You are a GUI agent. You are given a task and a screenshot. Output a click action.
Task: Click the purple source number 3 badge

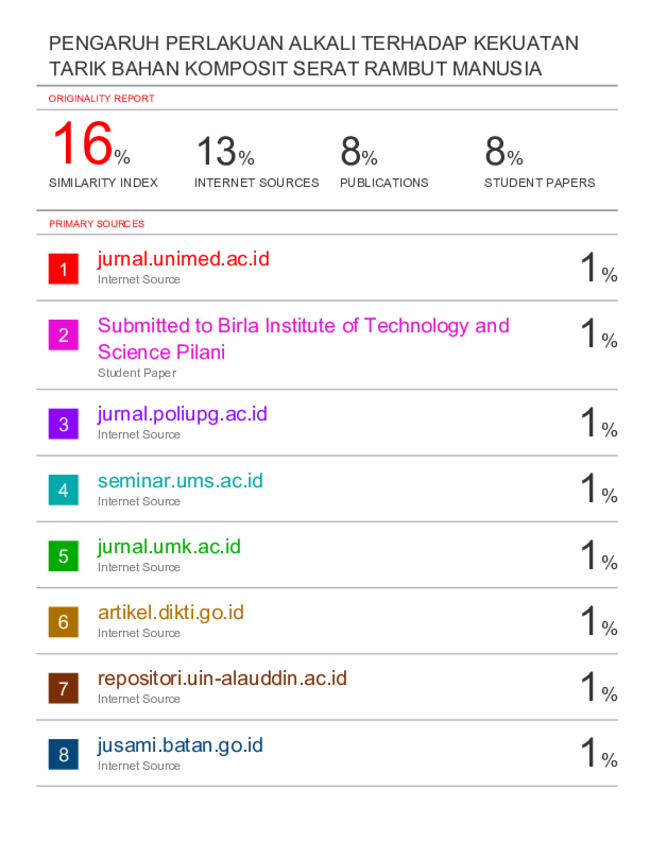[x=63, y=424]
